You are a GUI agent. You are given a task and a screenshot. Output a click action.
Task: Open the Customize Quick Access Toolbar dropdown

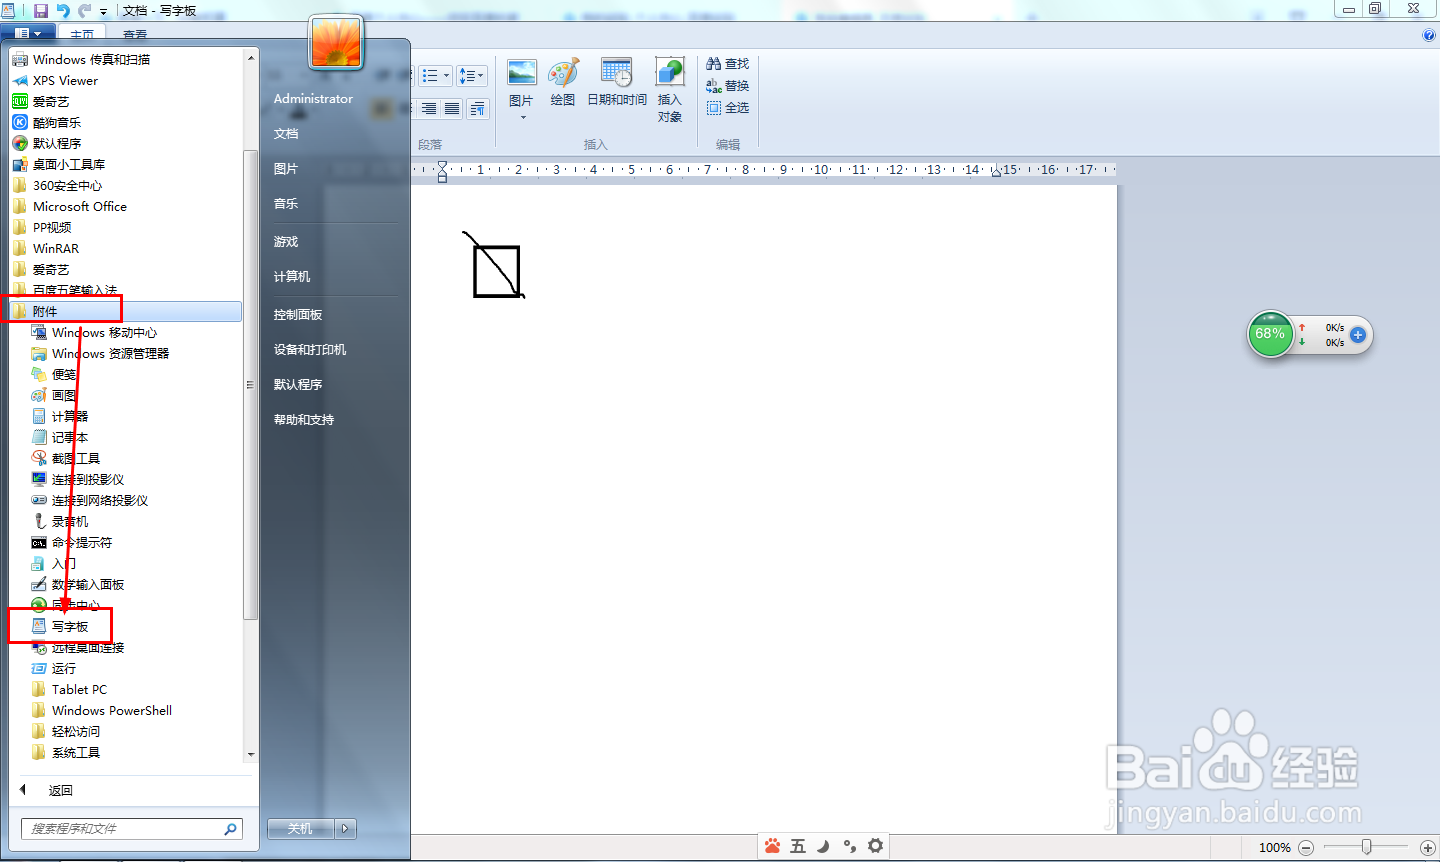pyautogui.click(x=103, y=11)
